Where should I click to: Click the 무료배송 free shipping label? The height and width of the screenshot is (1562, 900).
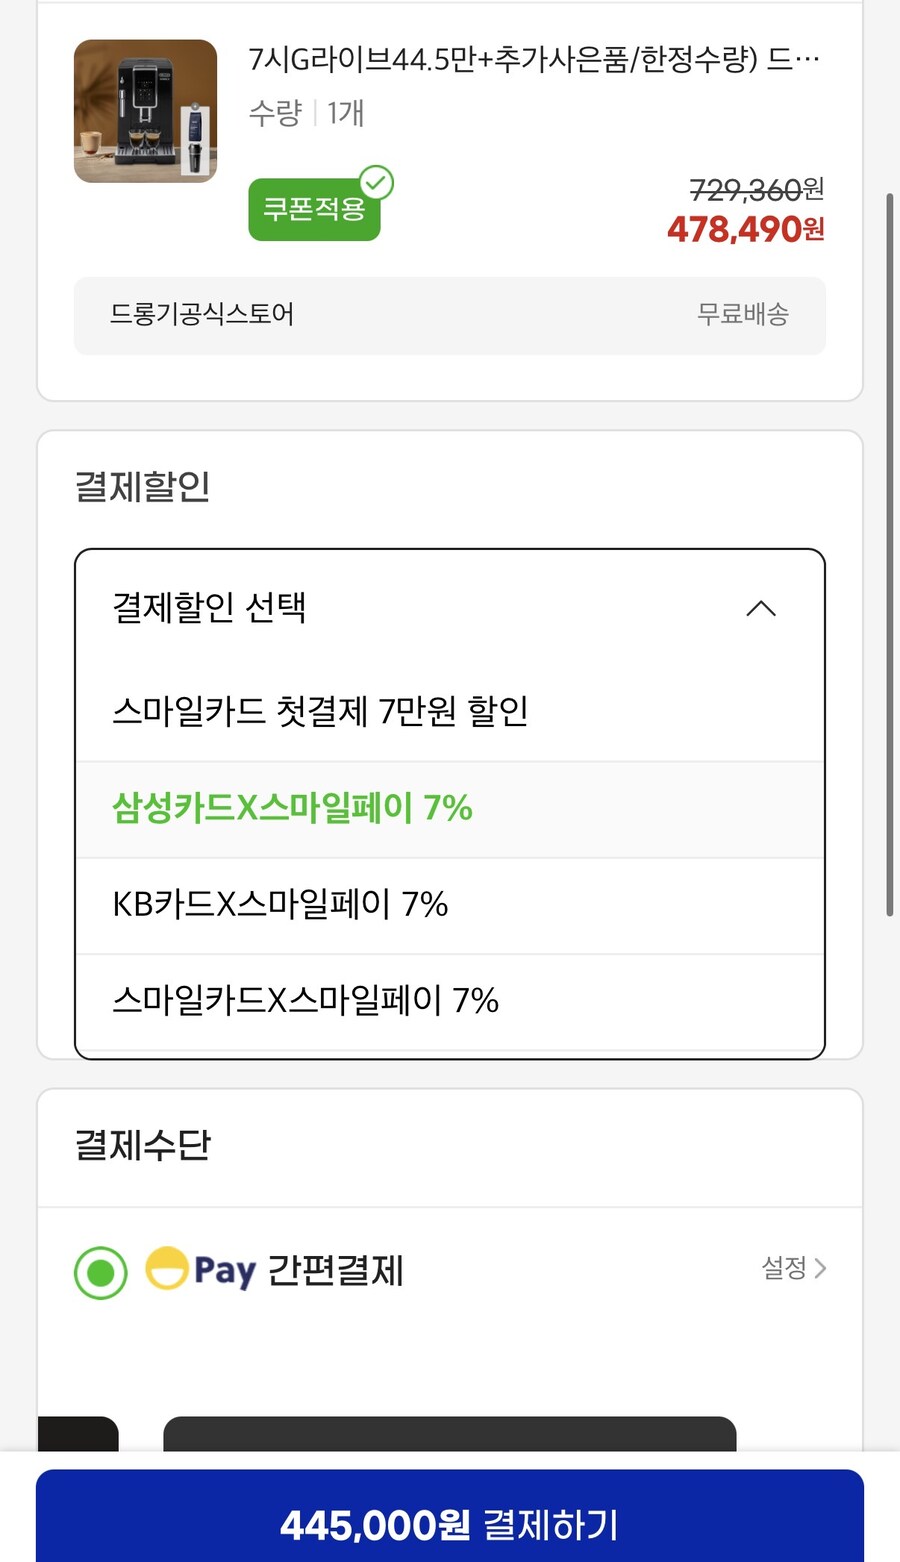pos(742,314)
